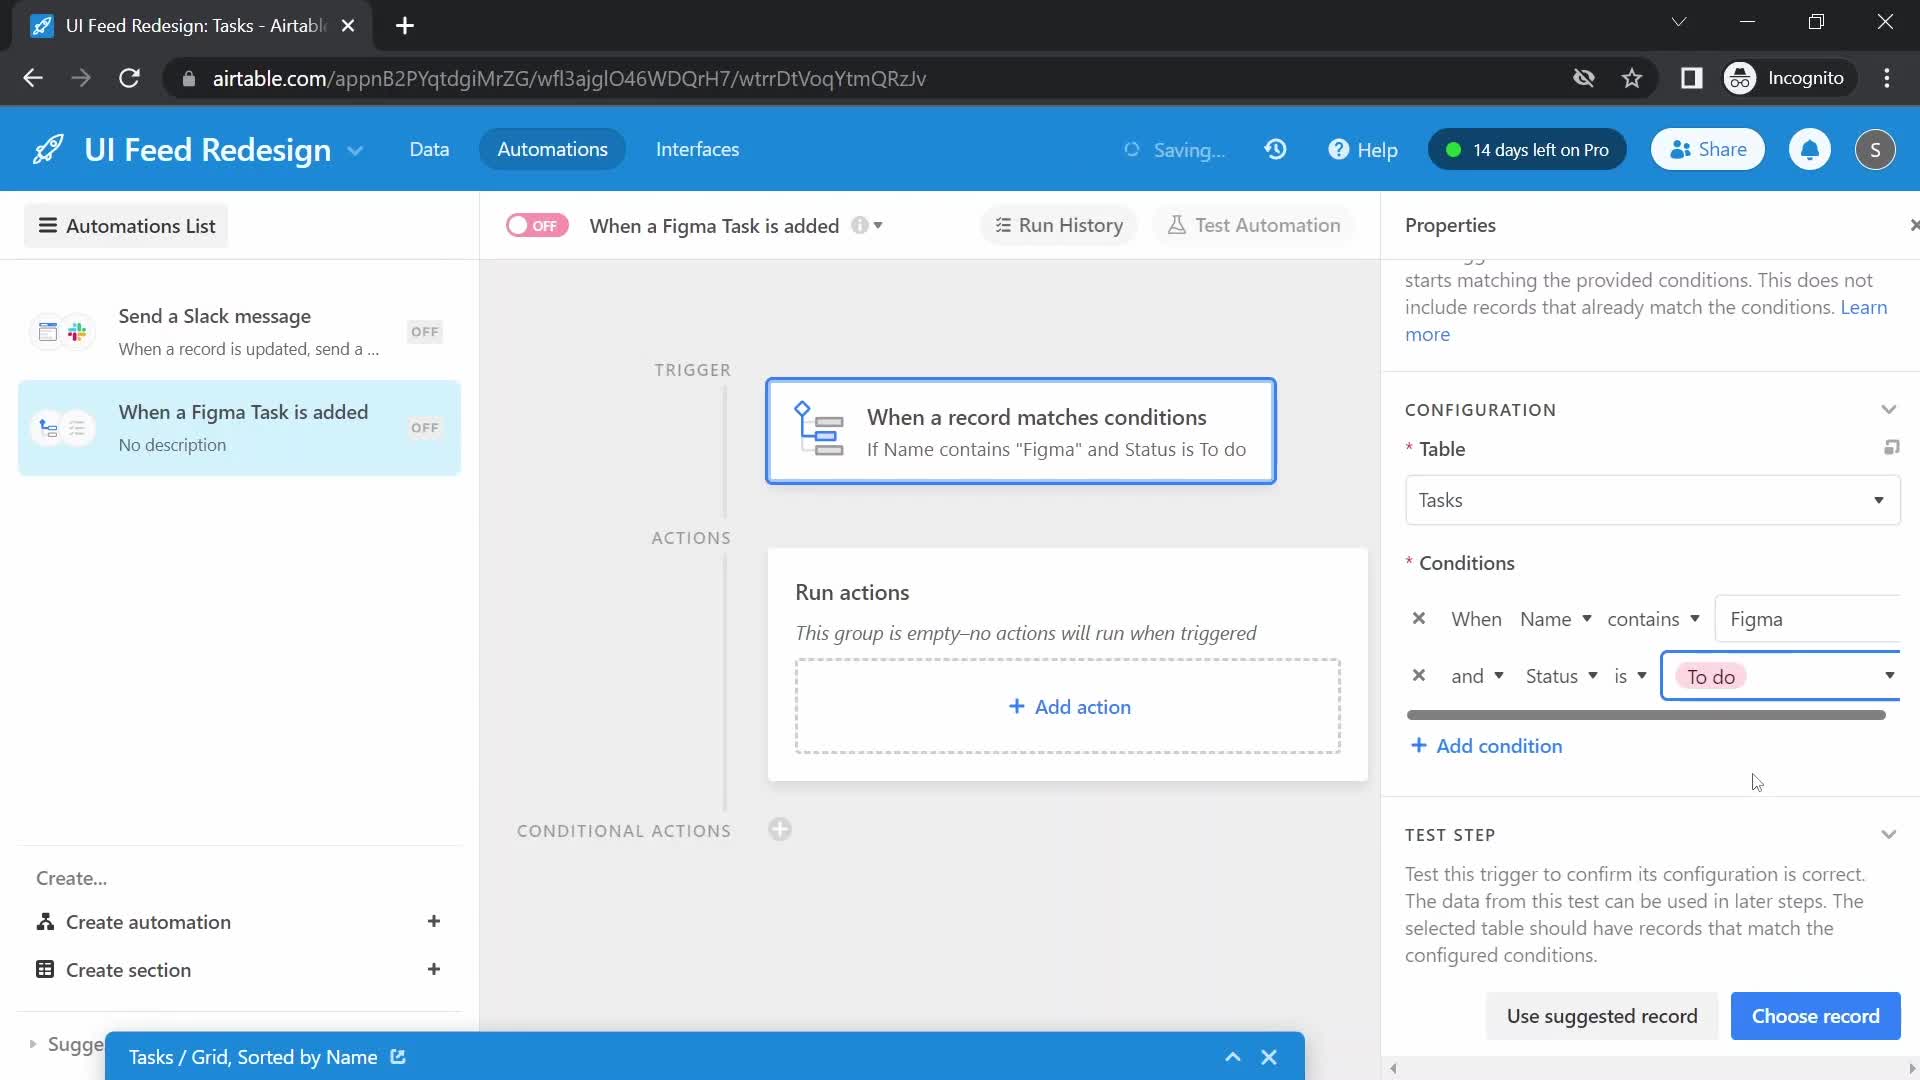Open the Table dropdown selector
The image size is (1920, 1080).
[x=1651, y=498]
